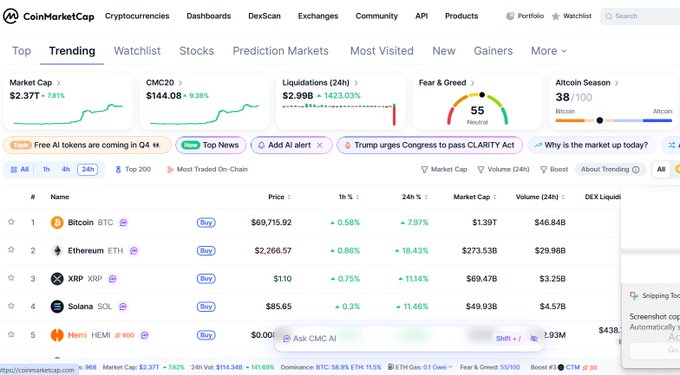Open AI chat icon next to BTC

(x=124, y=222)
